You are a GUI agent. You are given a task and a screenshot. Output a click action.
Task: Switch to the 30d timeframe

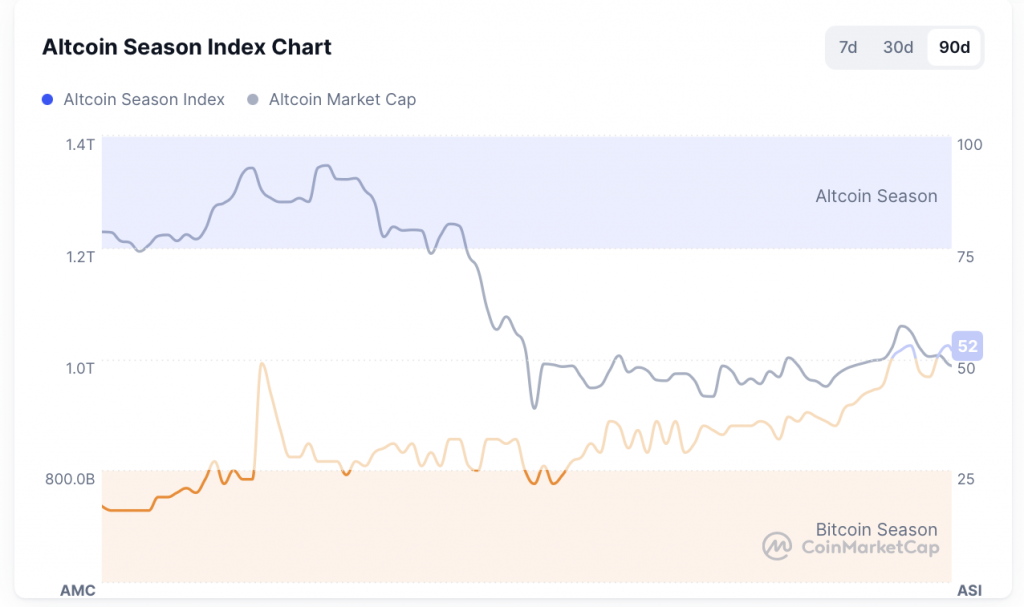pos(897,47)
